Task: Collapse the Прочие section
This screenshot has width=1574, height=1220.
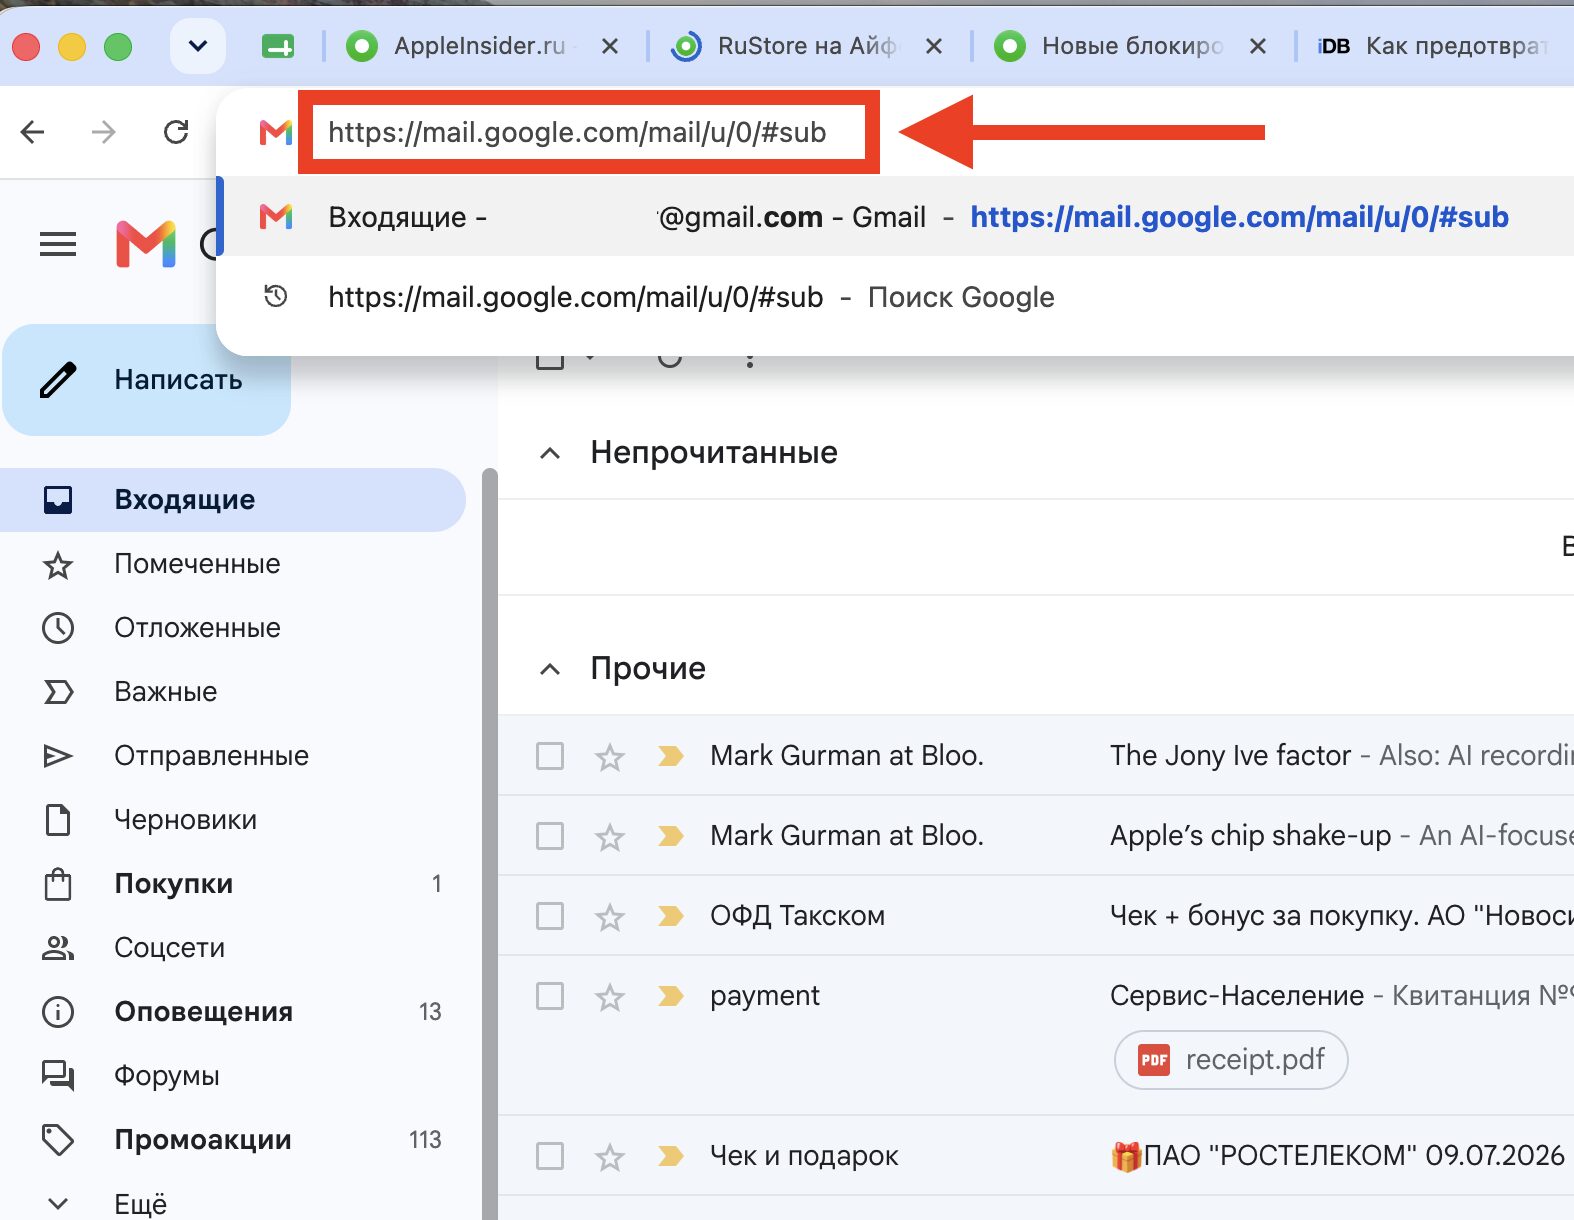Action: click(550, 669)
